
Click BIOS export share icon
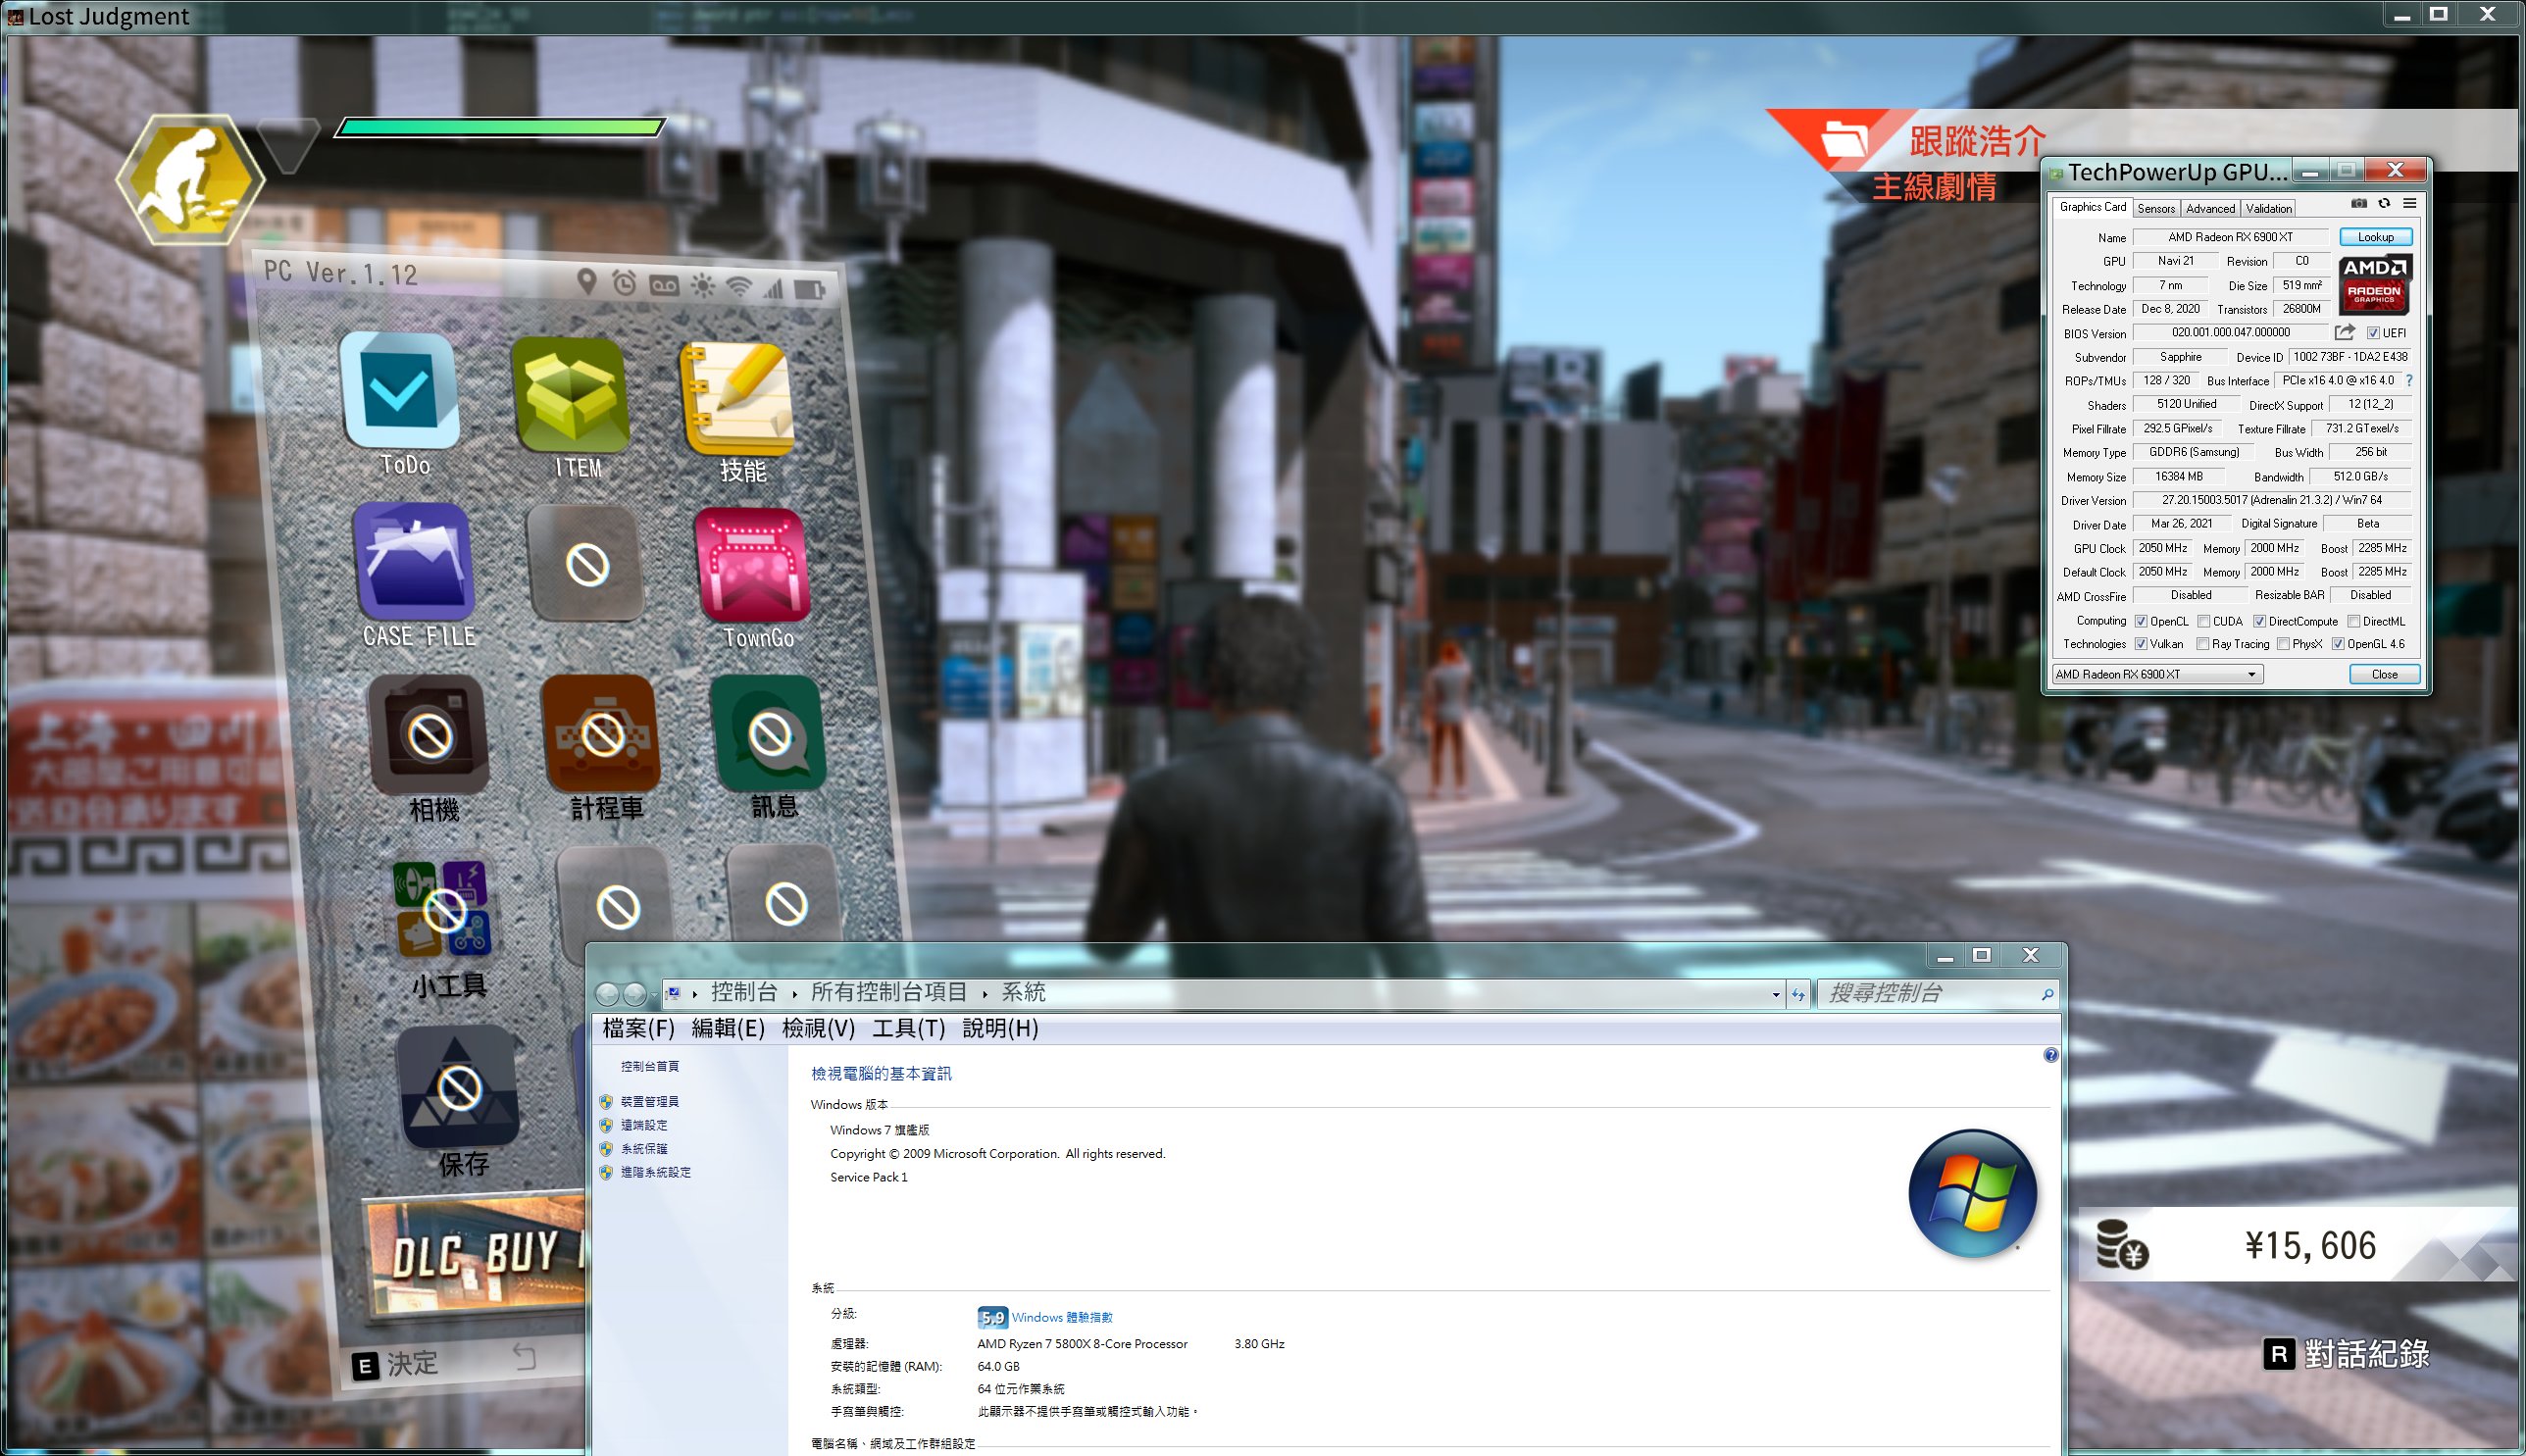(2343, 332)
